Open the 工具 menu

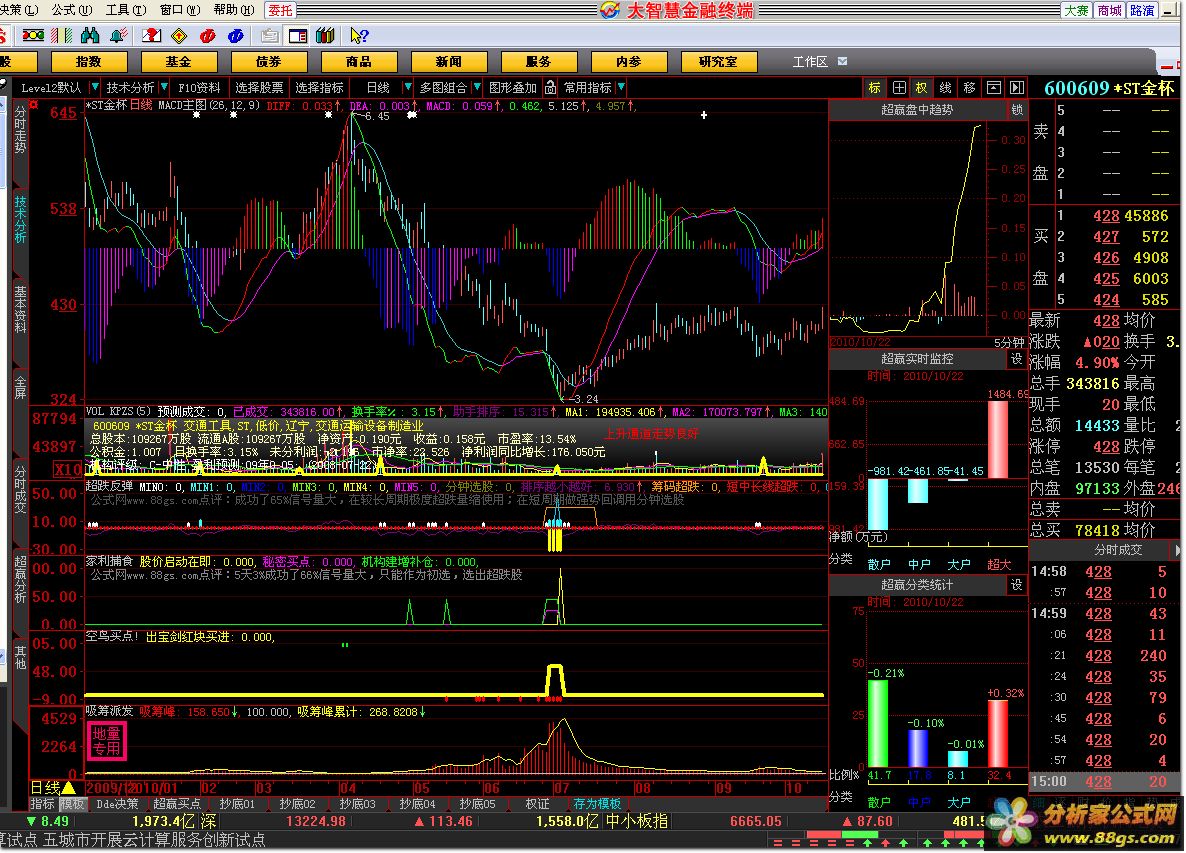coord(126,10)
